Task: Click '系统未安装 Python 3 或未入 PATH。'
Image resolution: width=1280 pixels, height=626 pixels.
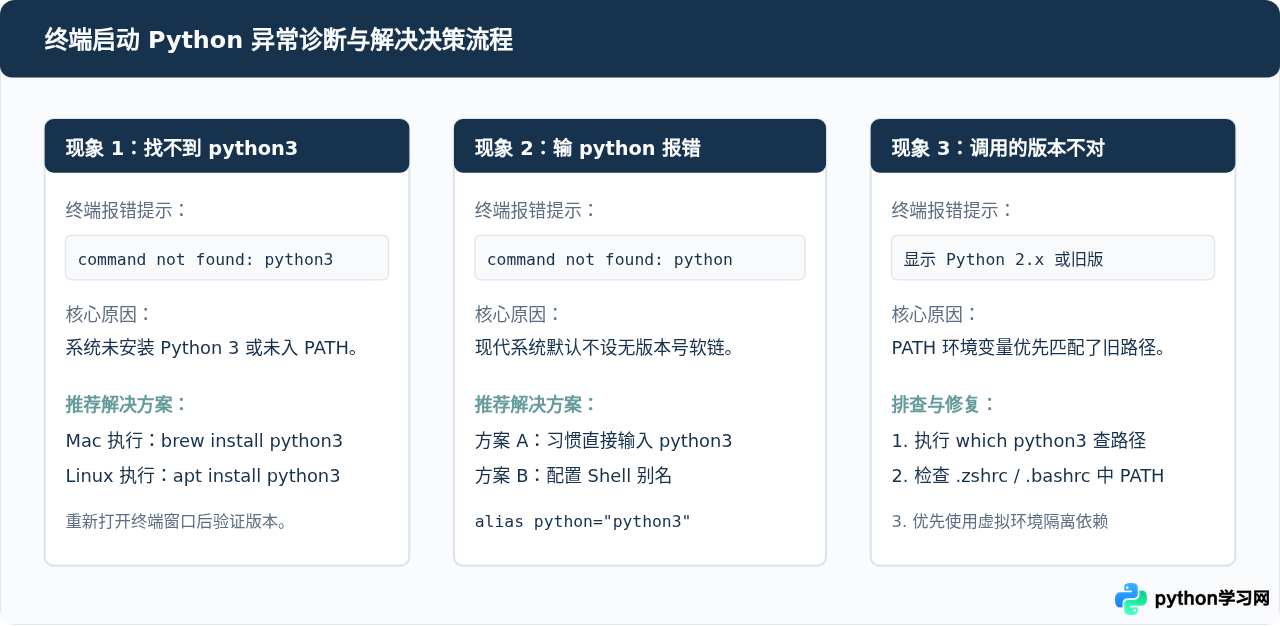Action: tap(212, 348)
